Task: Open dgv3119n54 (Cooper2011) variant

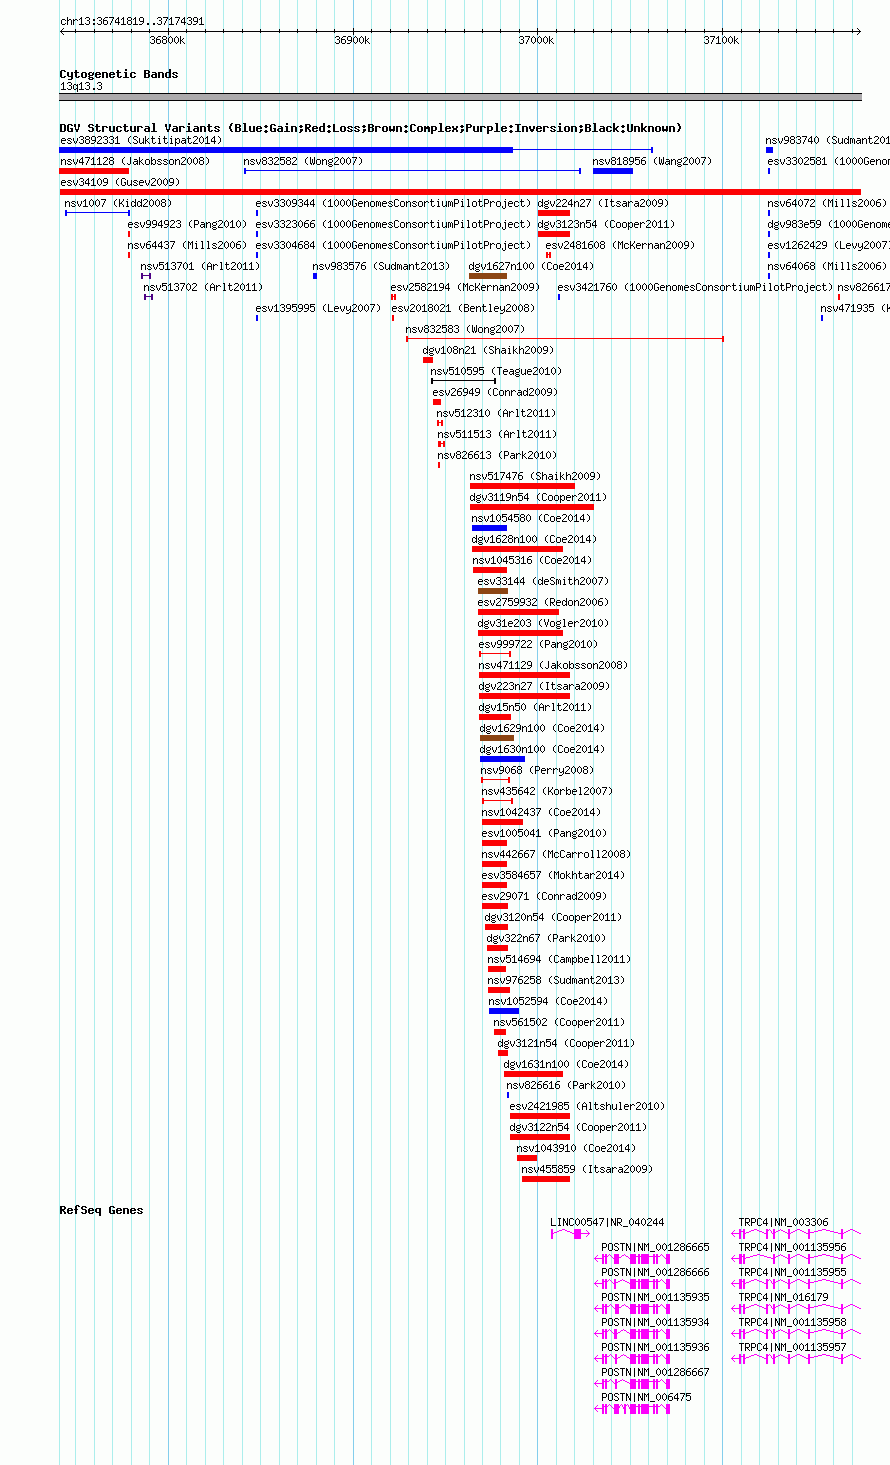Action: coord(538,498)
